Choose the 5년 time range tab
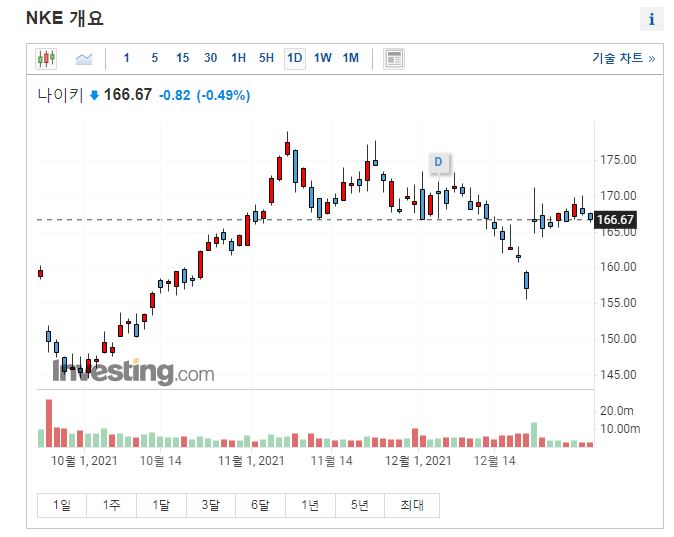 point(360,505)
